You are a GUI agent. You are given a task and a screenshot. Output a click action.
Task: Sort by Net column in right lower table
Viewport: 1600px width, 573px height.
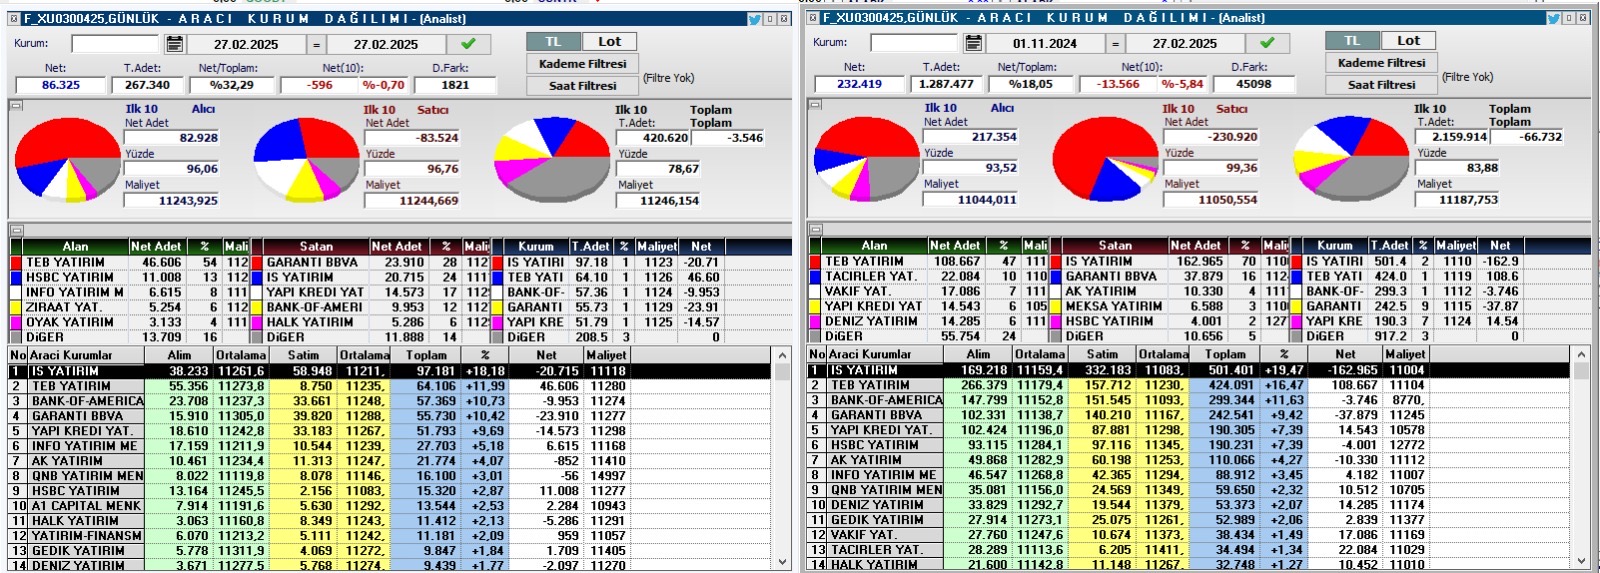coord(1346,354)
